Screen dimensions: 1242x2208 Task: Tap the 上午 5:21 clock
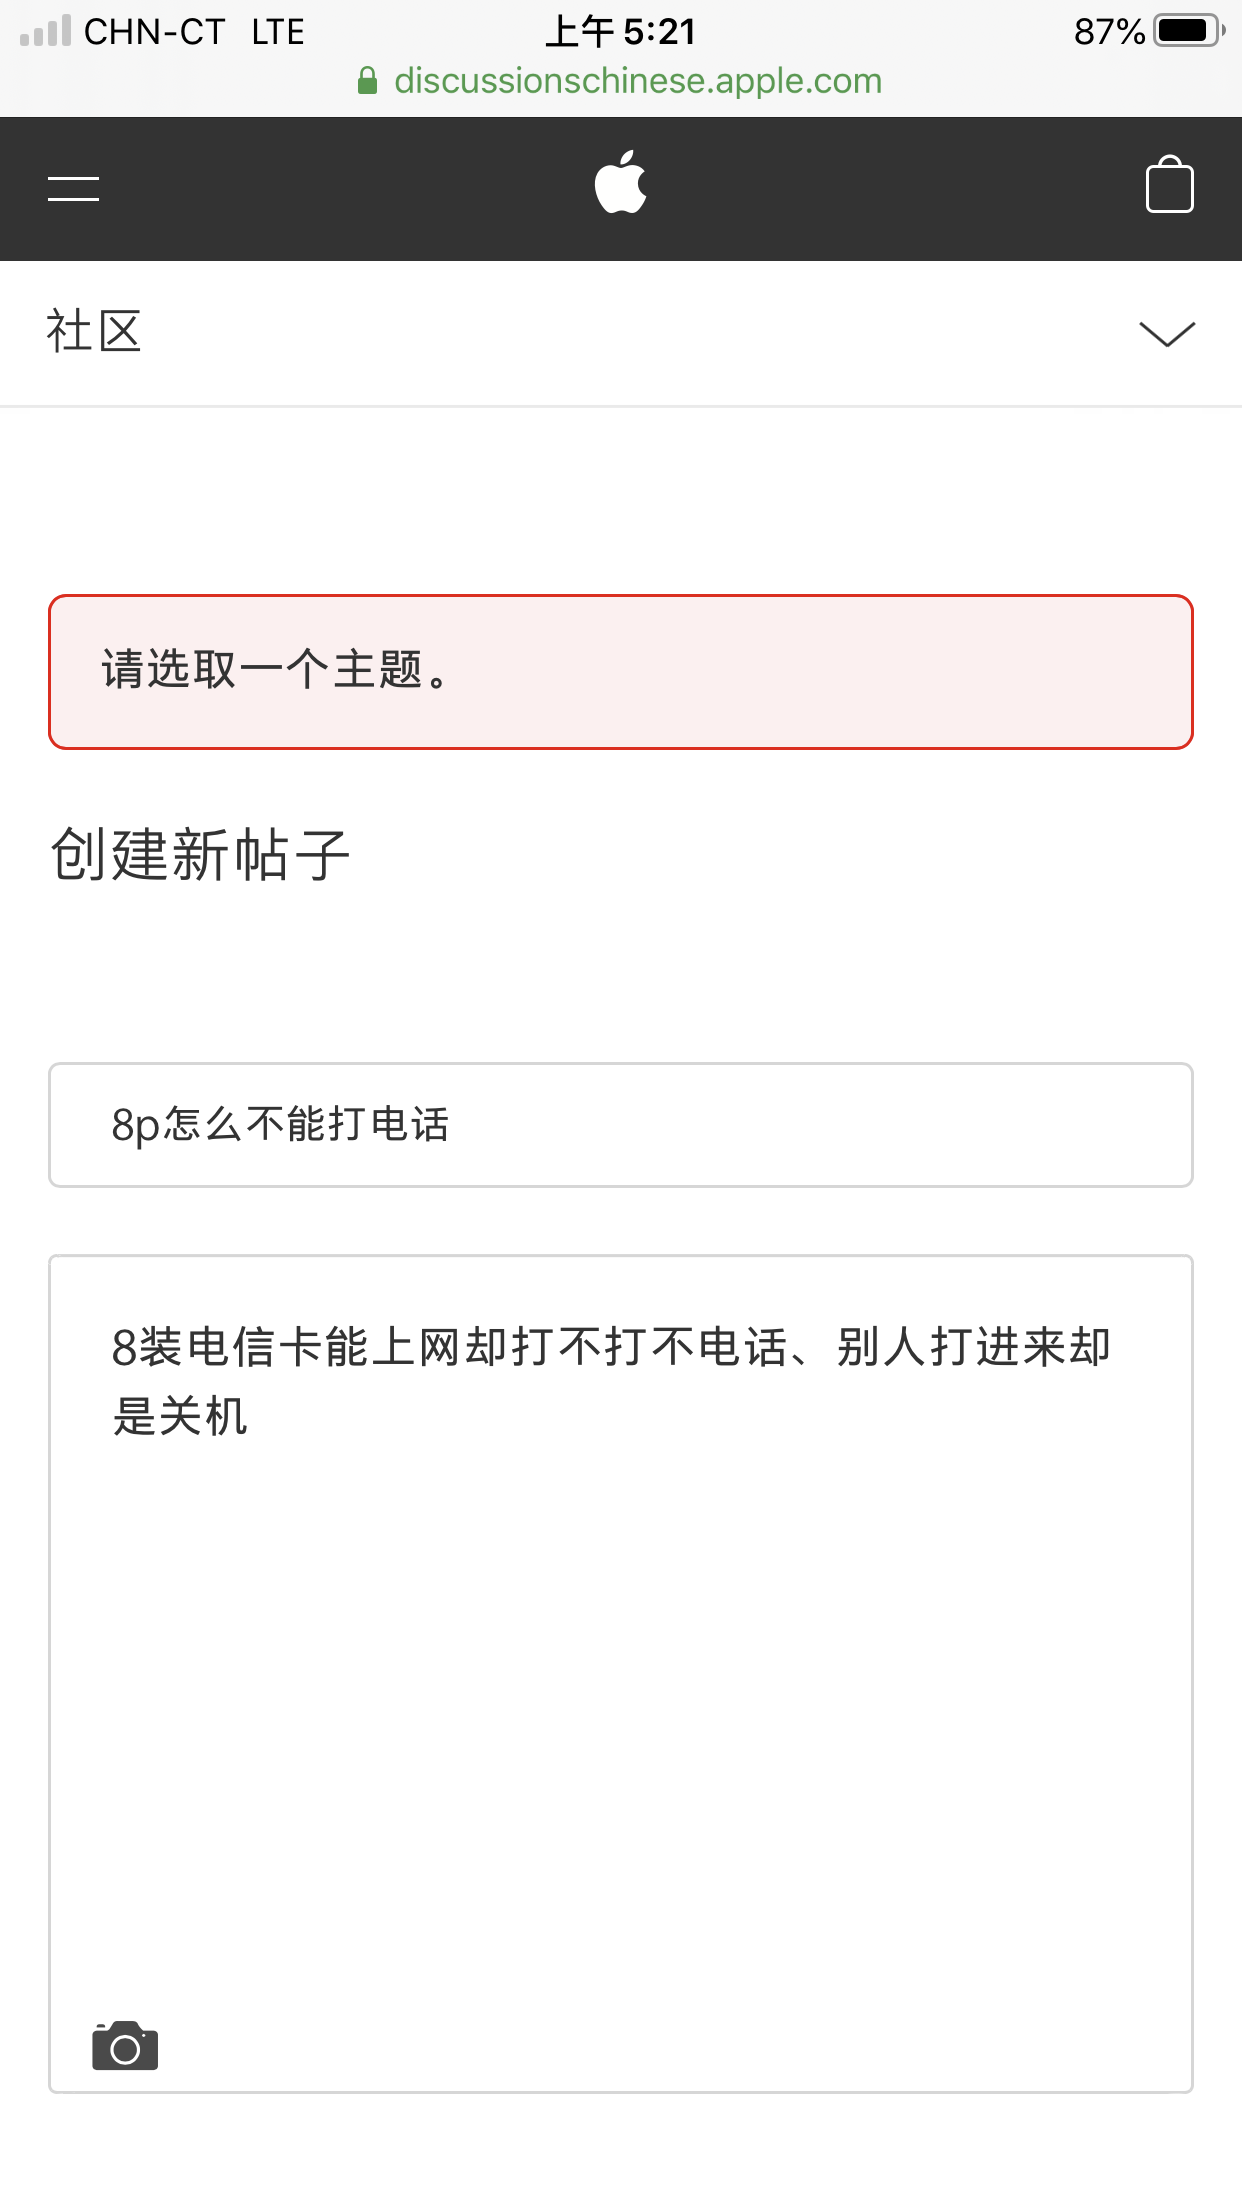[620, 32]
